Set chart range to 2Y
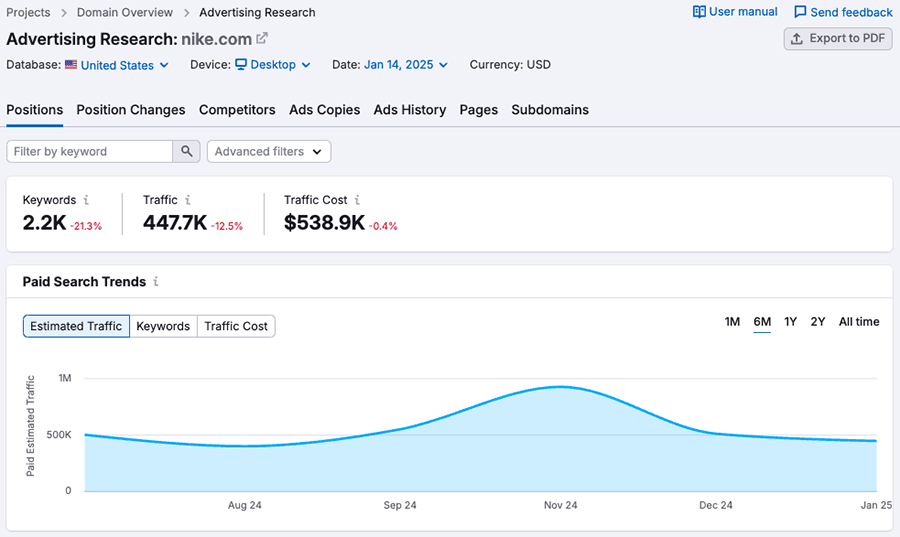 pos(818,322)
